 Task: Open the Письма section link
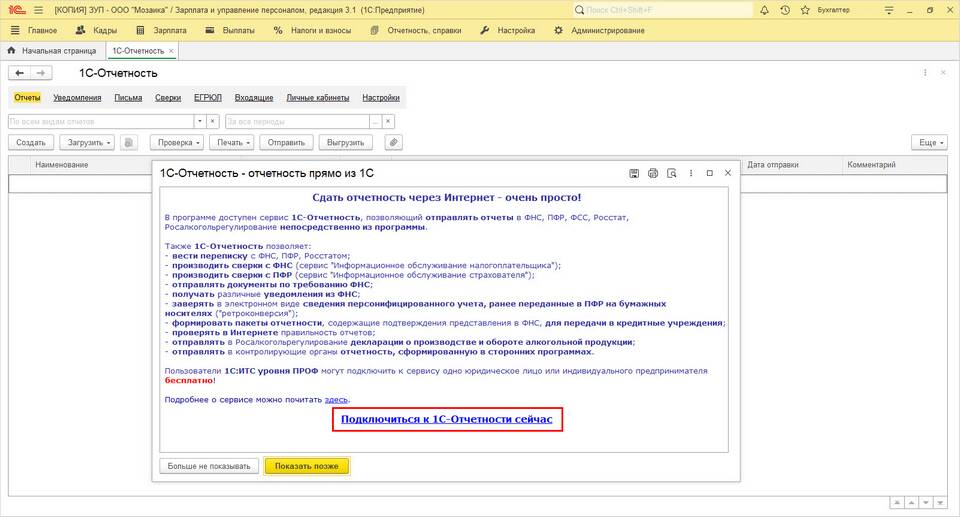(x=128, y=97)
